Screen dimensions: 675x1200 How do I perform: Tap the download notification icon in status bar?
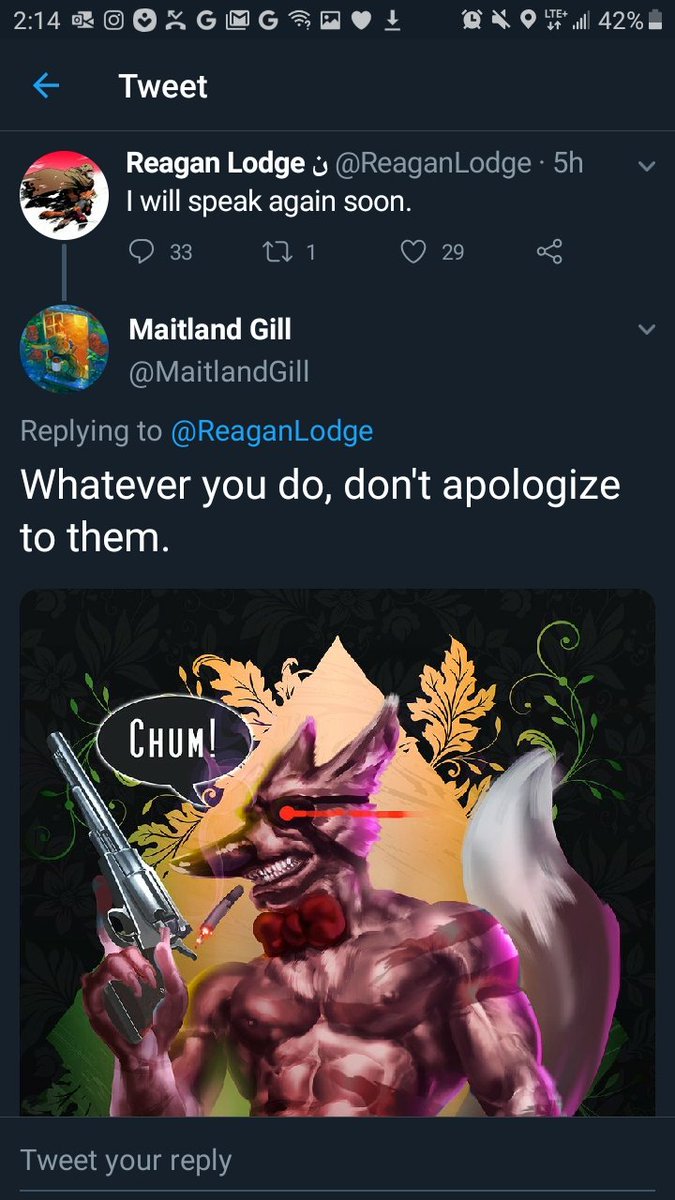(393, 20)
